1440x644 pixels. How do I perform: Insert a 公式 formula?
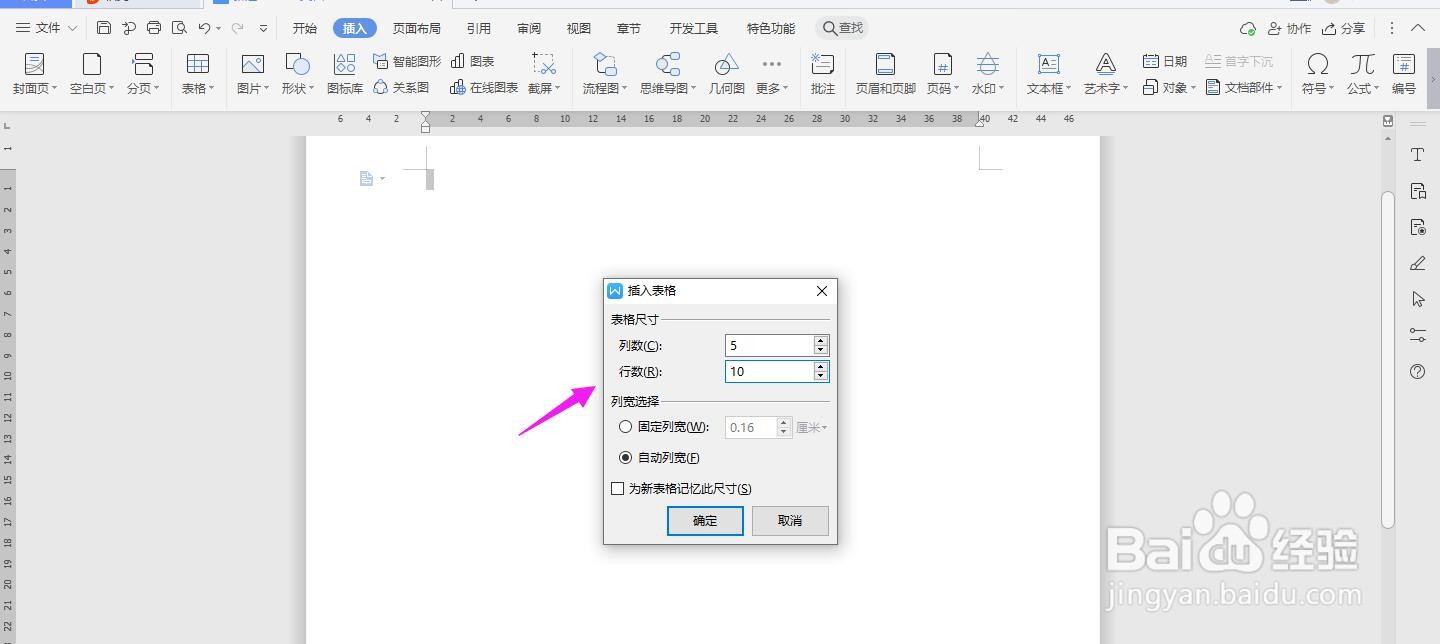(x=1362, y=74)
